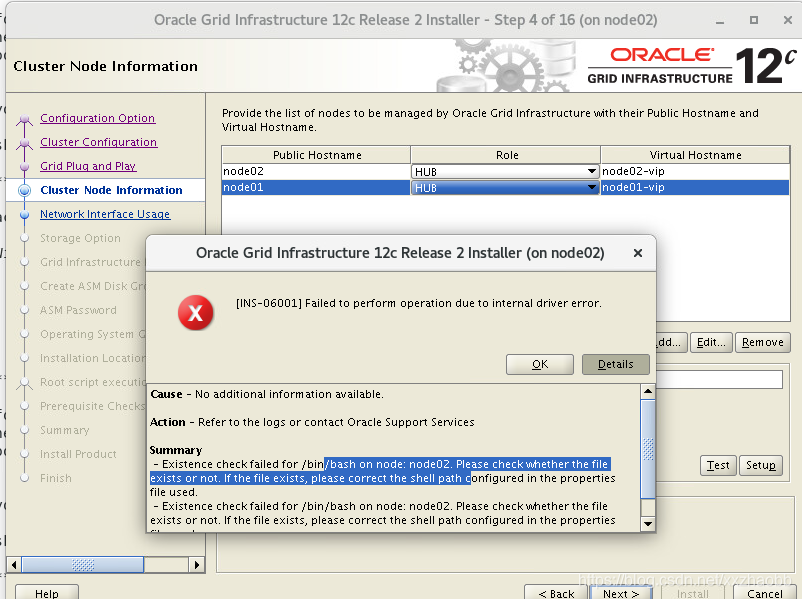Select the node01 public hostname cell
Image resolution: width=802 pixels, height=599 pixels.
pyautogui.click(x=316, y=188)
